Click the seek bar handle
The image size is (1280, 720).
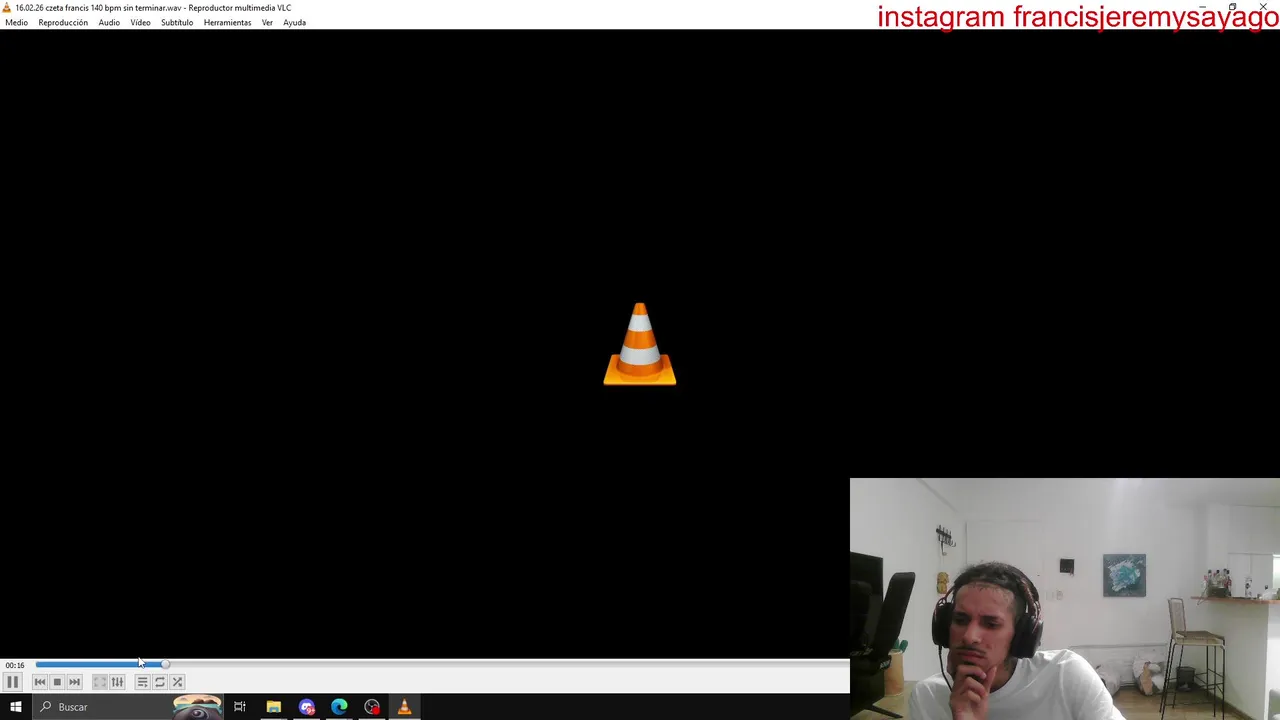pos(165,664)
